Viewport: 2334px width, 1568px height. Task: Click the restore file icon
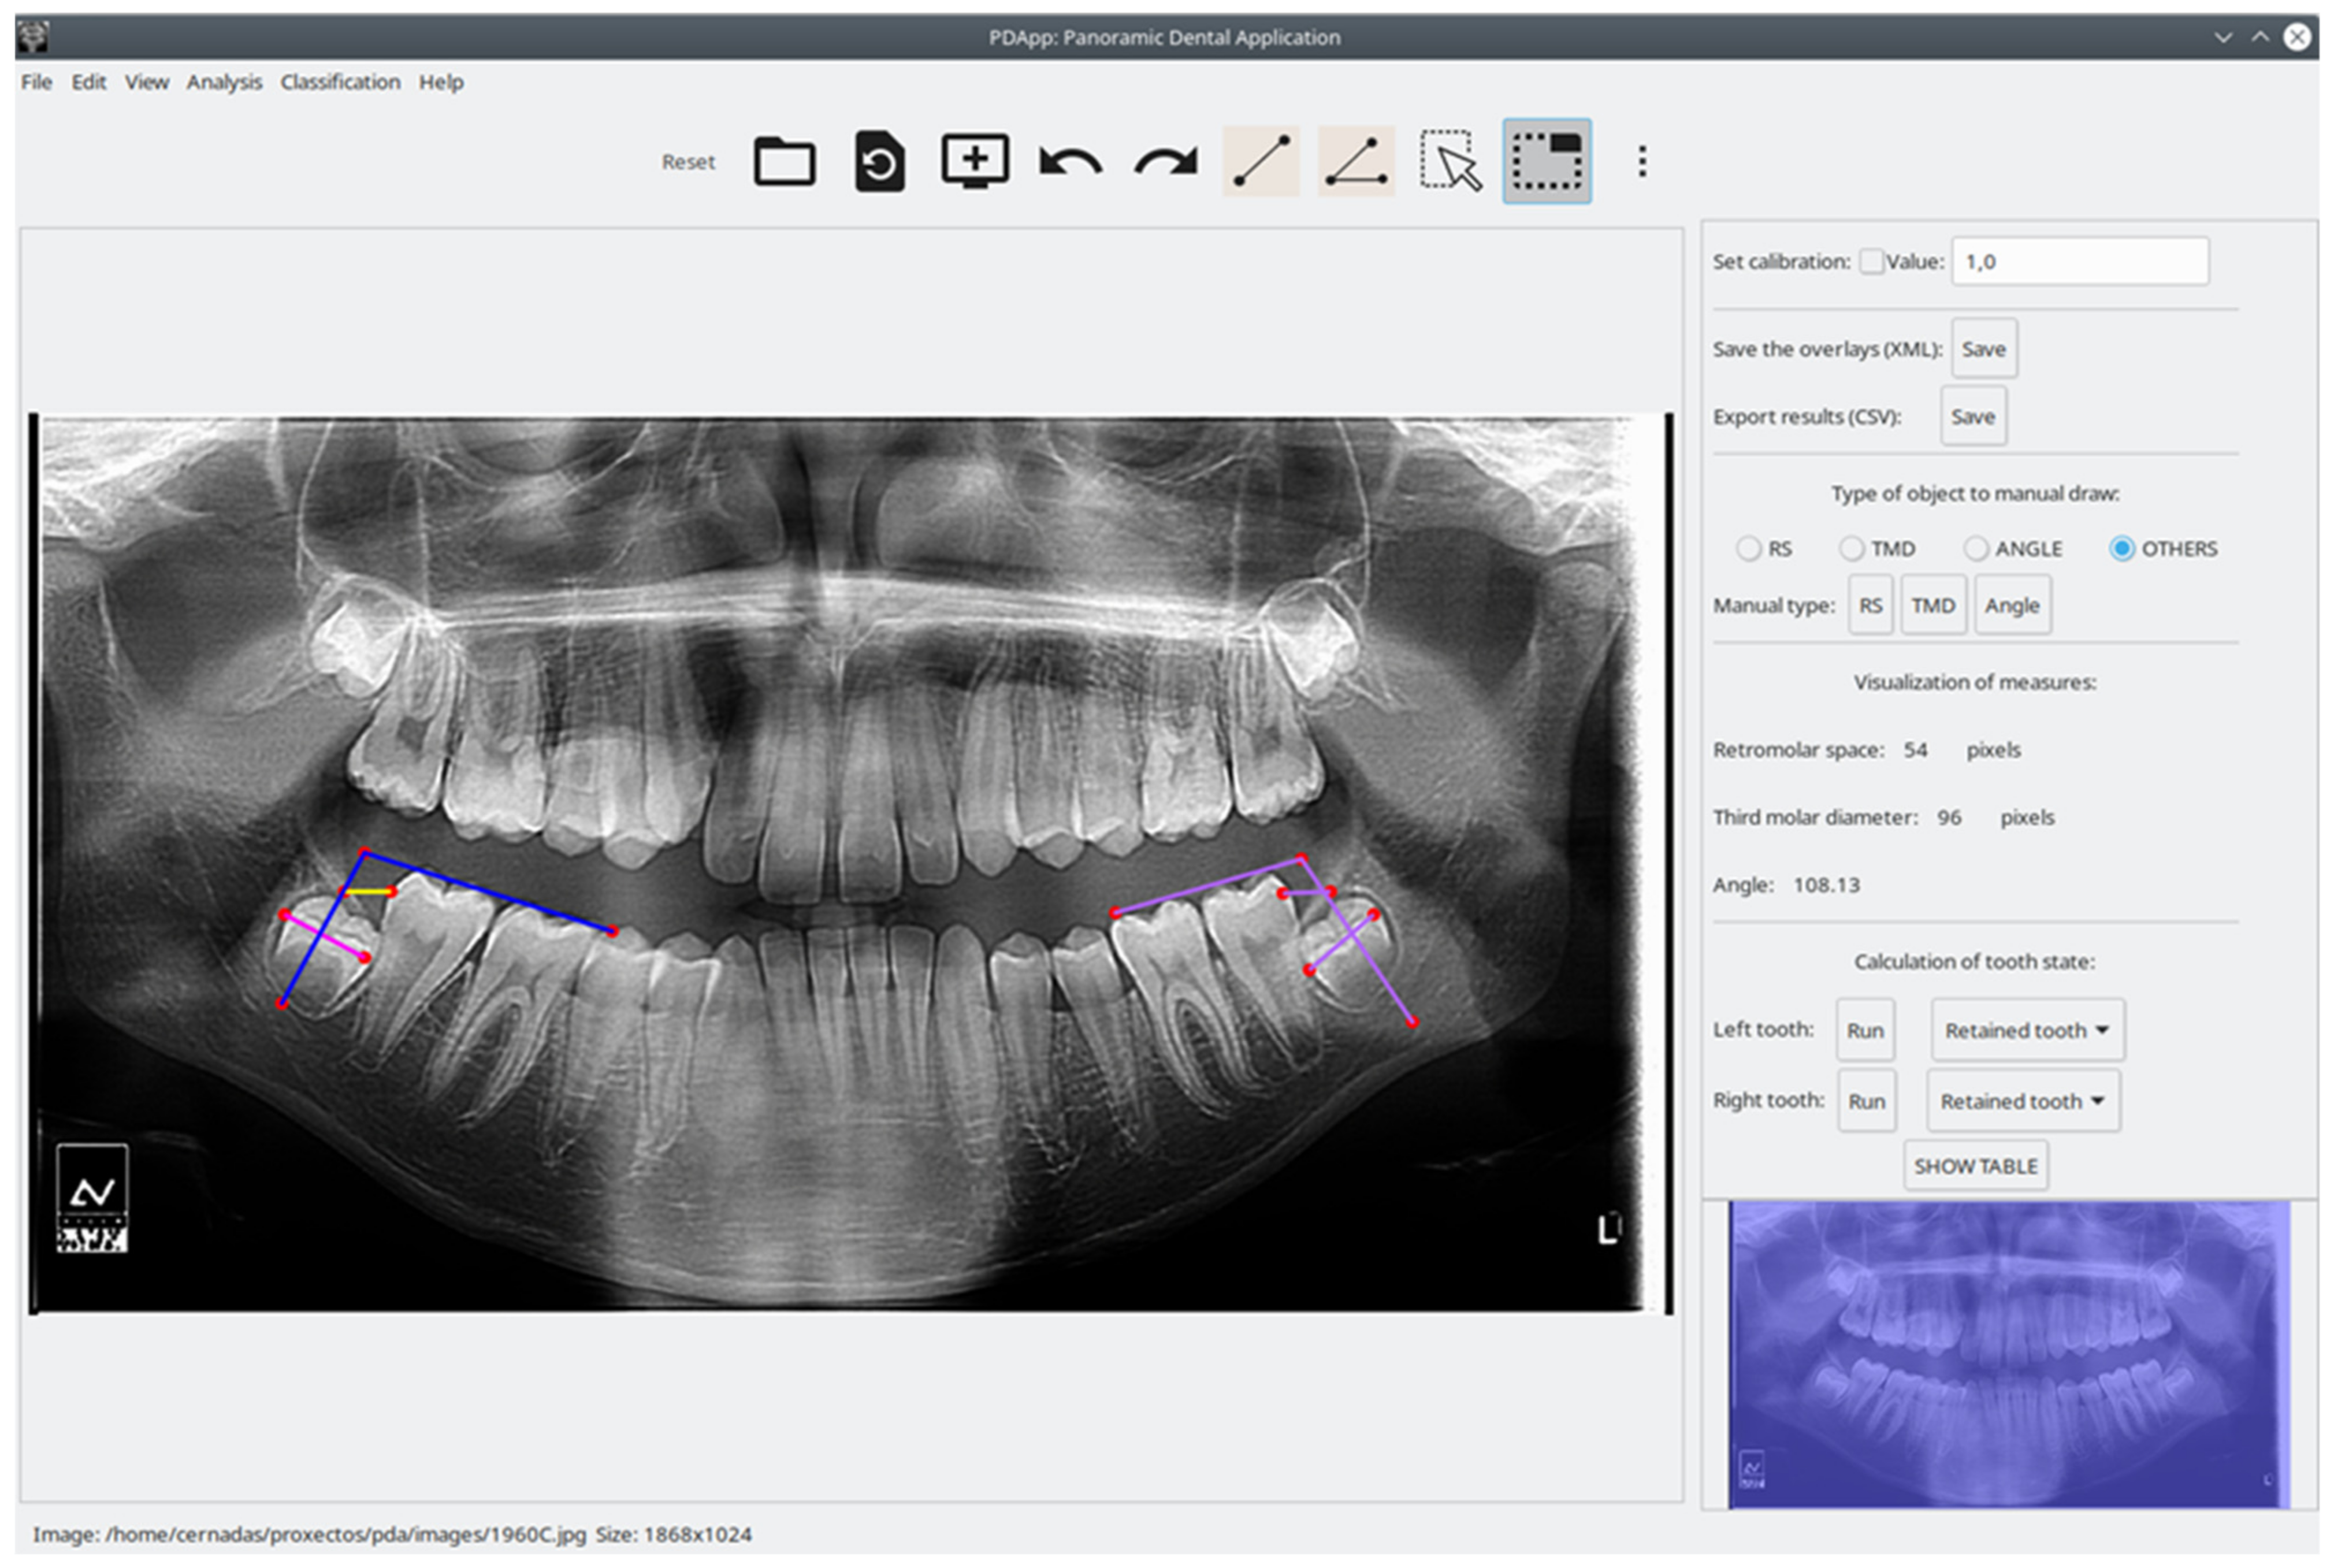[x=879, y=161]
